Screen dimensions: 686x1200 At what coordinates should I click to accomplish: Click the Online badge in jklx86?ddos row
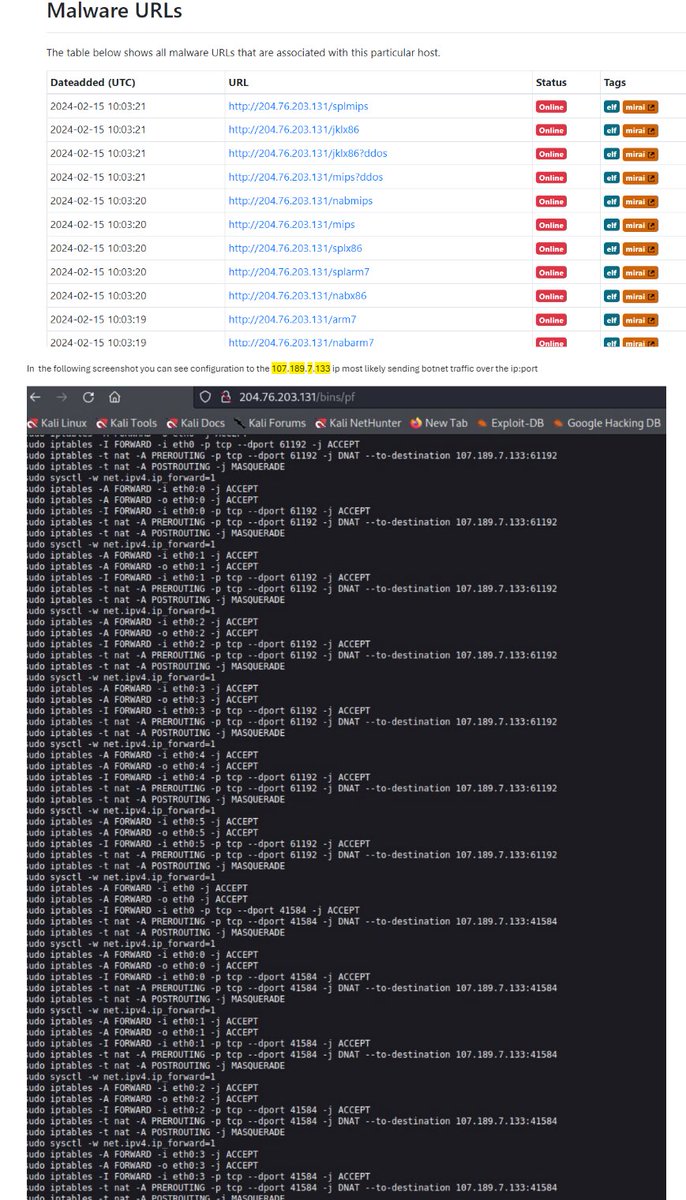pos(551,154)
